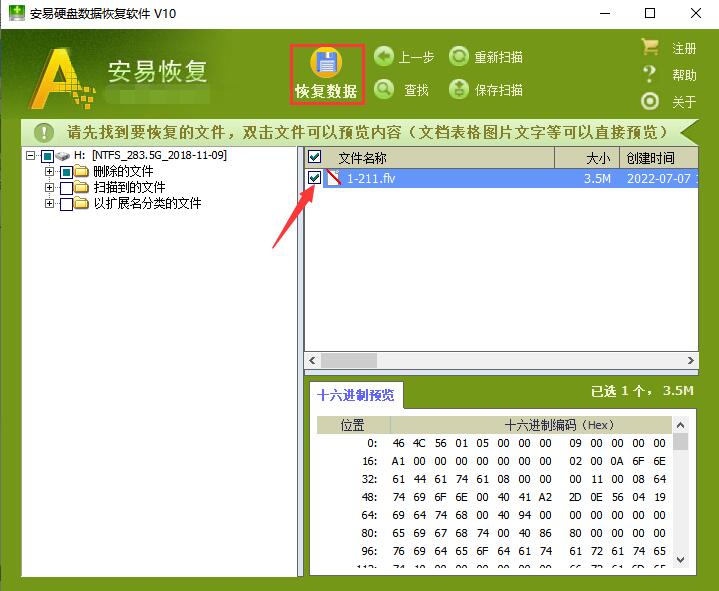Click the app logo in the title bar
This screenshot has width=719, height=591.
point(17,13)
